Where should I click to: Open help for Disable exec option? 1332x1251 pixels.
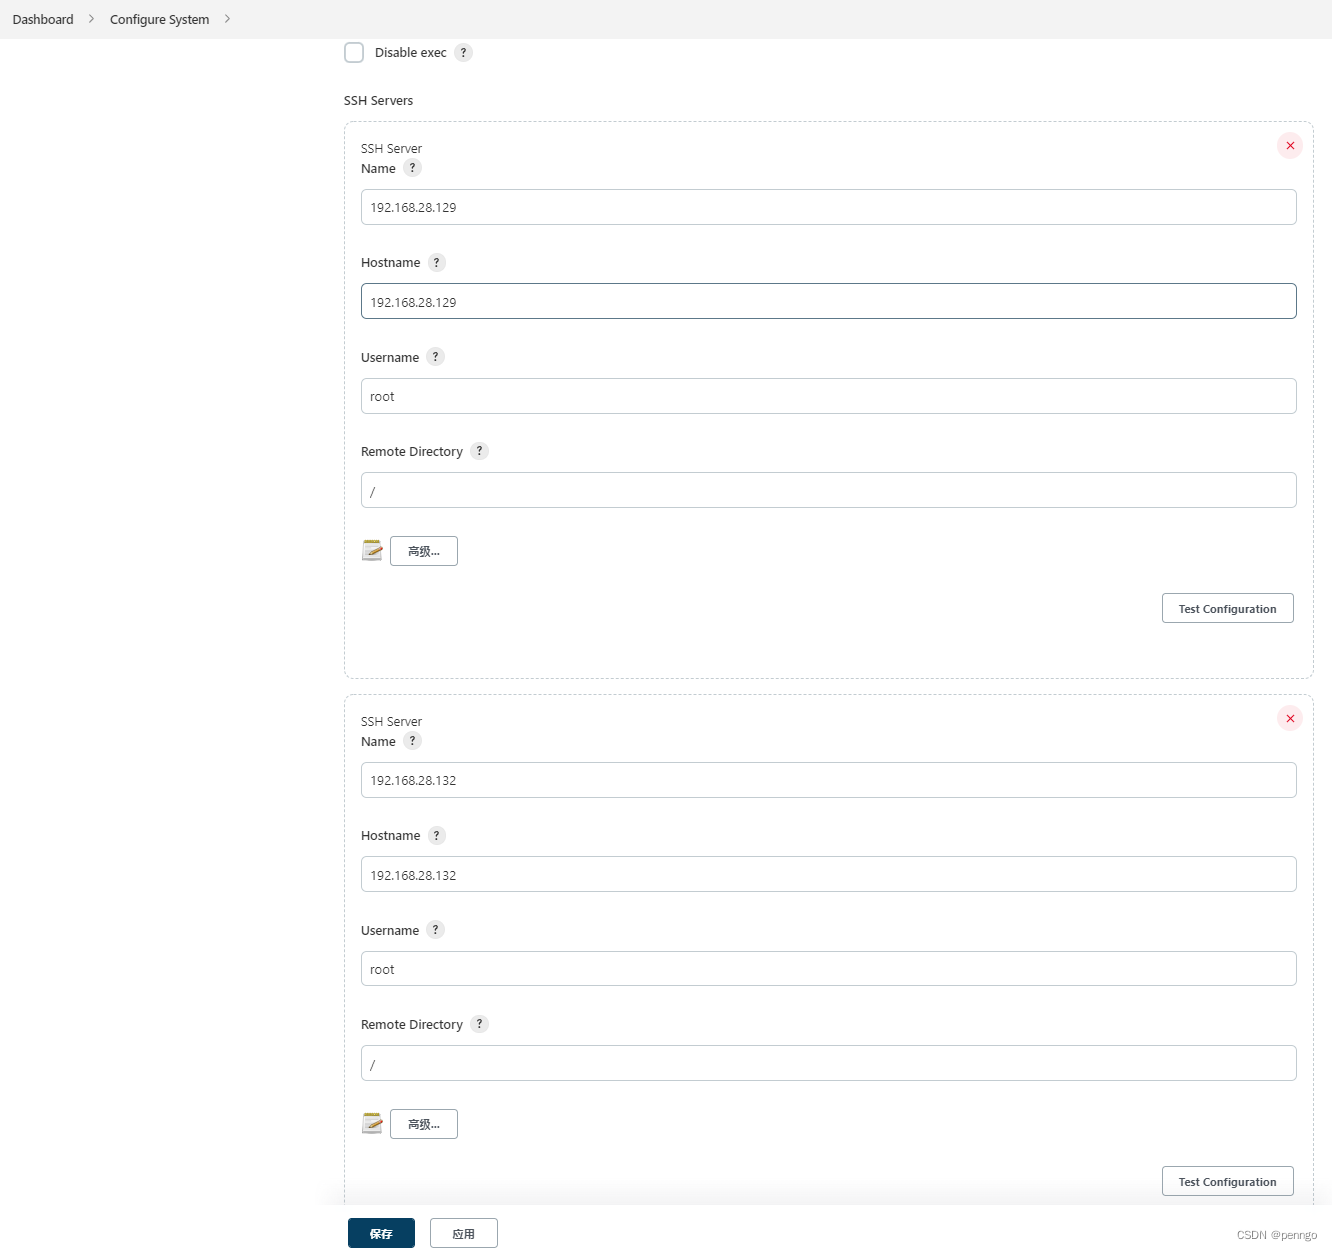463,52
